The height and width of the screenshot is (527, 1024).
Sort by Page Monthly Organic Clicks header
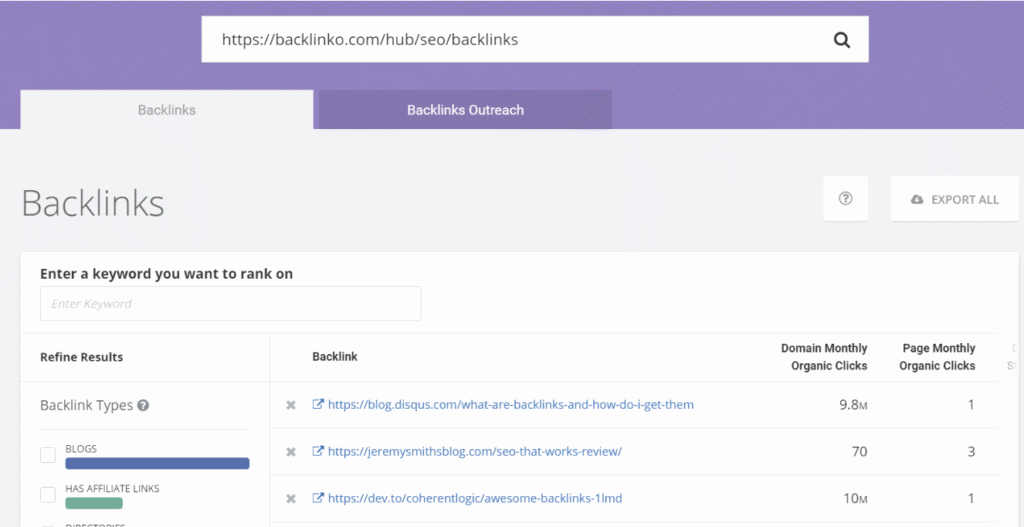[937, 357]
